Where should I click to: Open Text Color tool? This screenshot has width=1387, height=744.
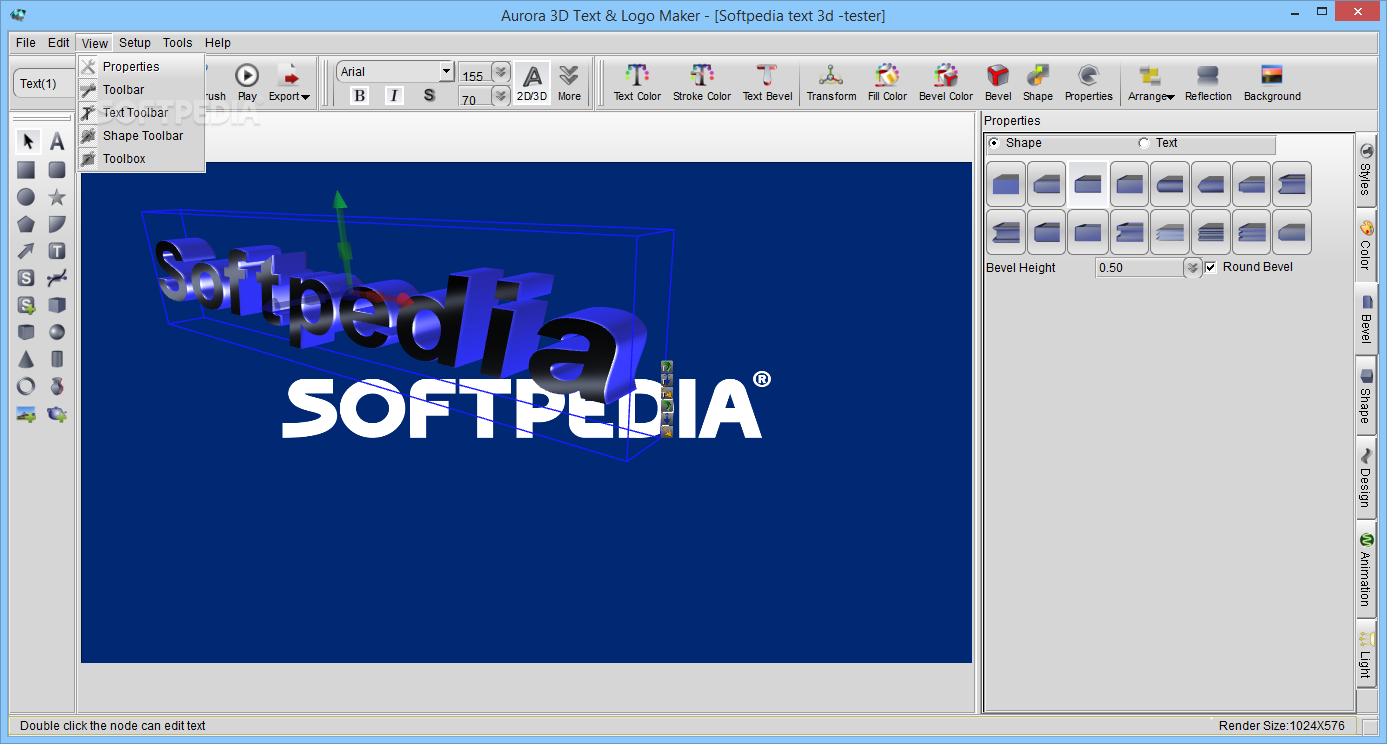pos(637,82)
